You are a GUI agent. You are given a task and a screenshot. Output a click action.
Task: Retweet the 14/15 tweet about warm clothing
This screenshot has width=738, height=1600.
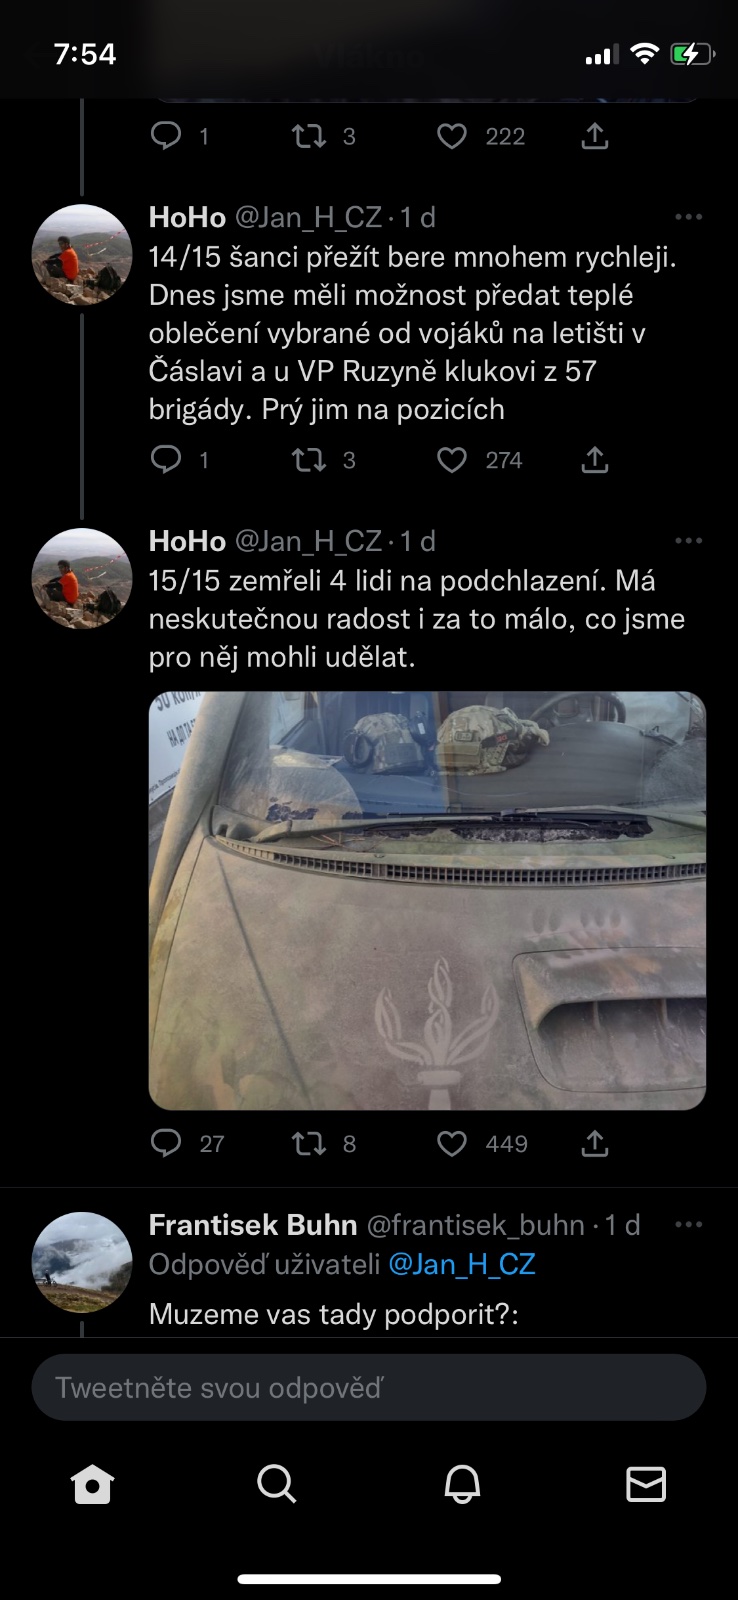click(x=309, y=460)
